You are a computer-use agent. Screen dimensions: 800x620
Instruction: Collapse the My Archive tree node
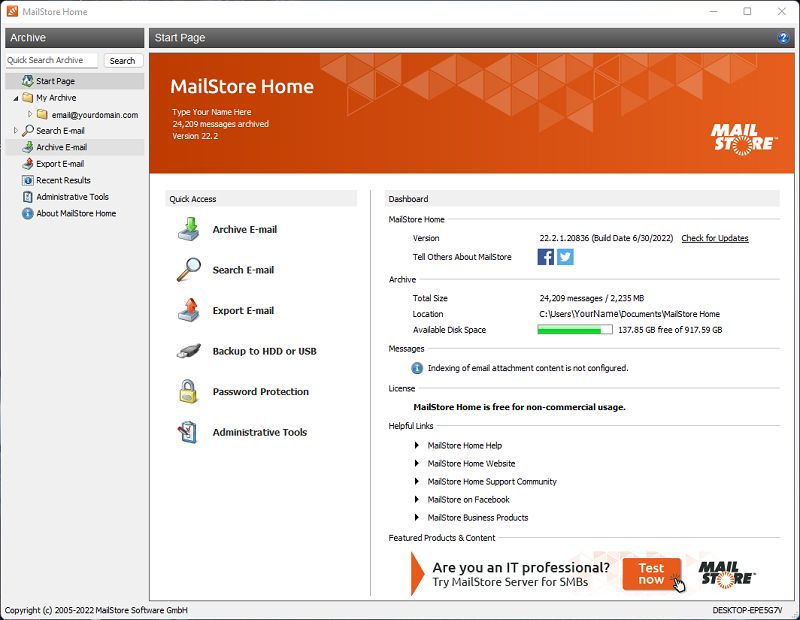(x=16, y=98)
